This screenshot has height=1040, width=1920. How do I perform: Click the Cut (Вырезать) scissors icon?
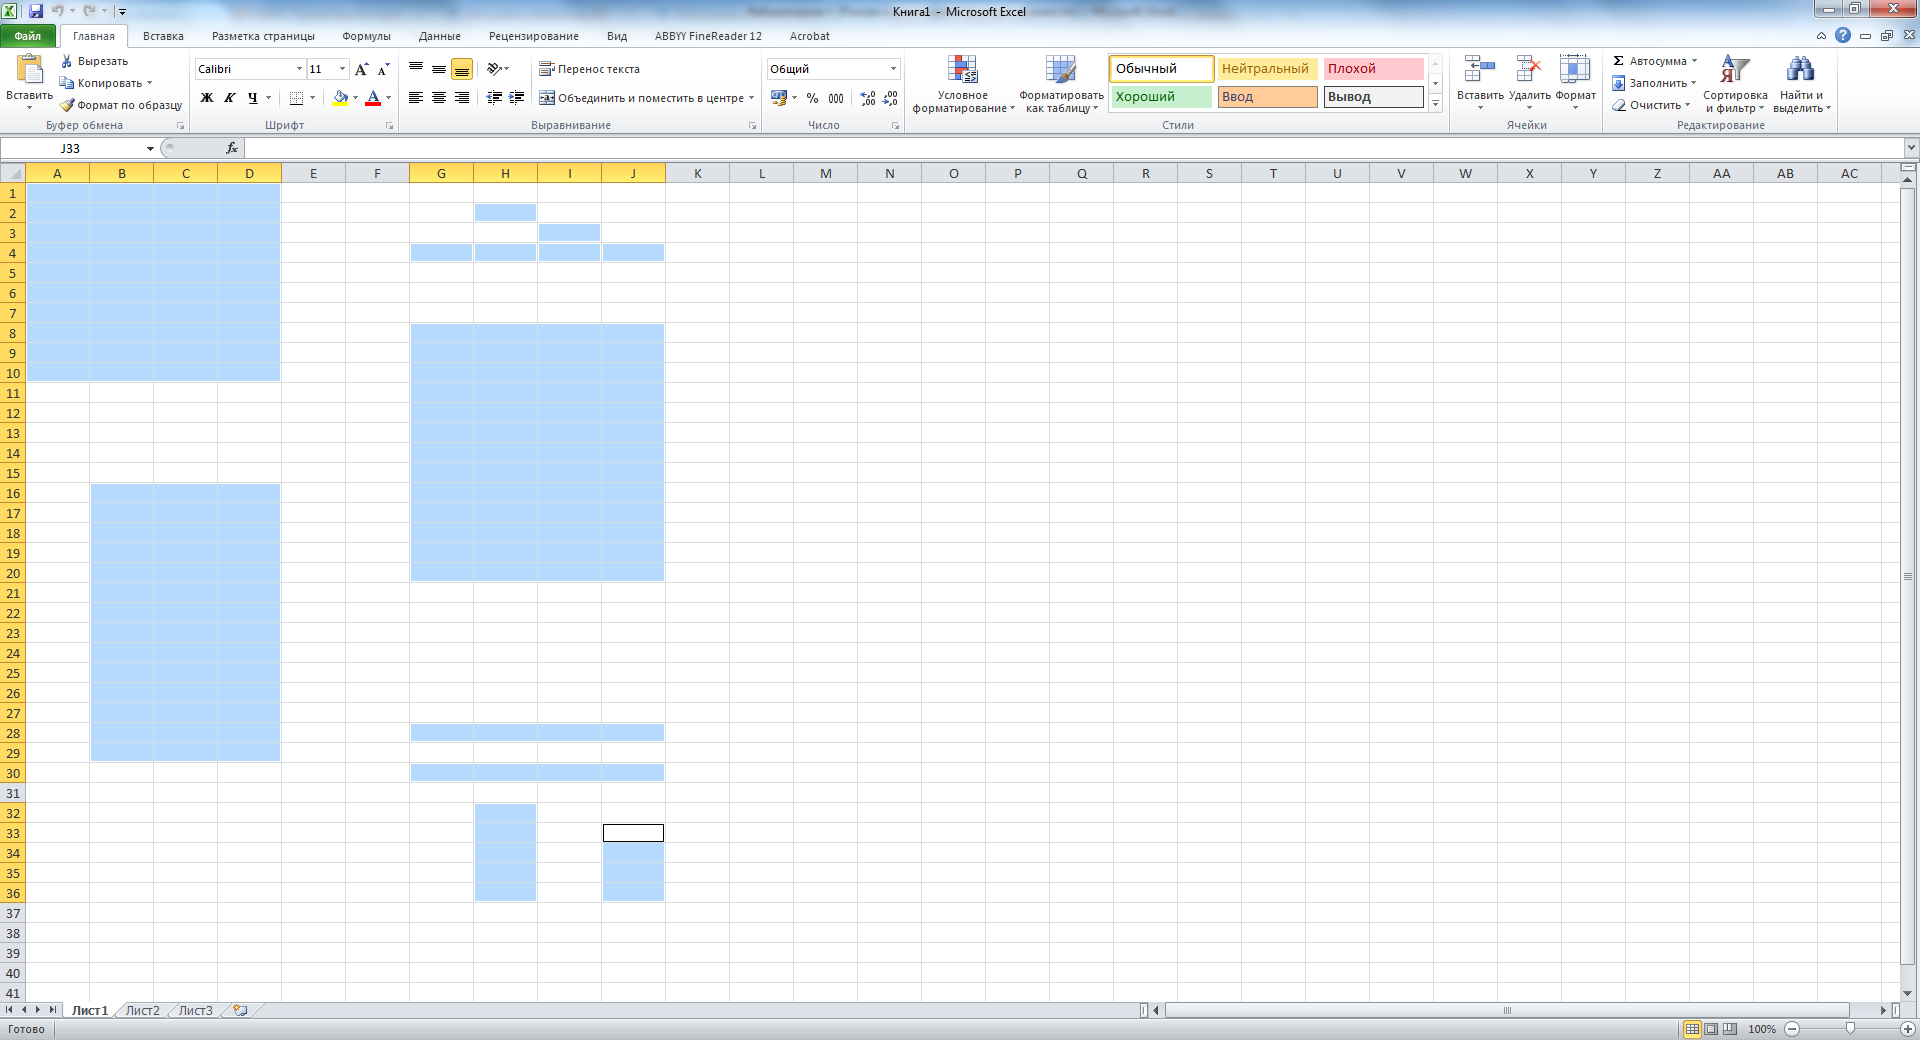67,61
